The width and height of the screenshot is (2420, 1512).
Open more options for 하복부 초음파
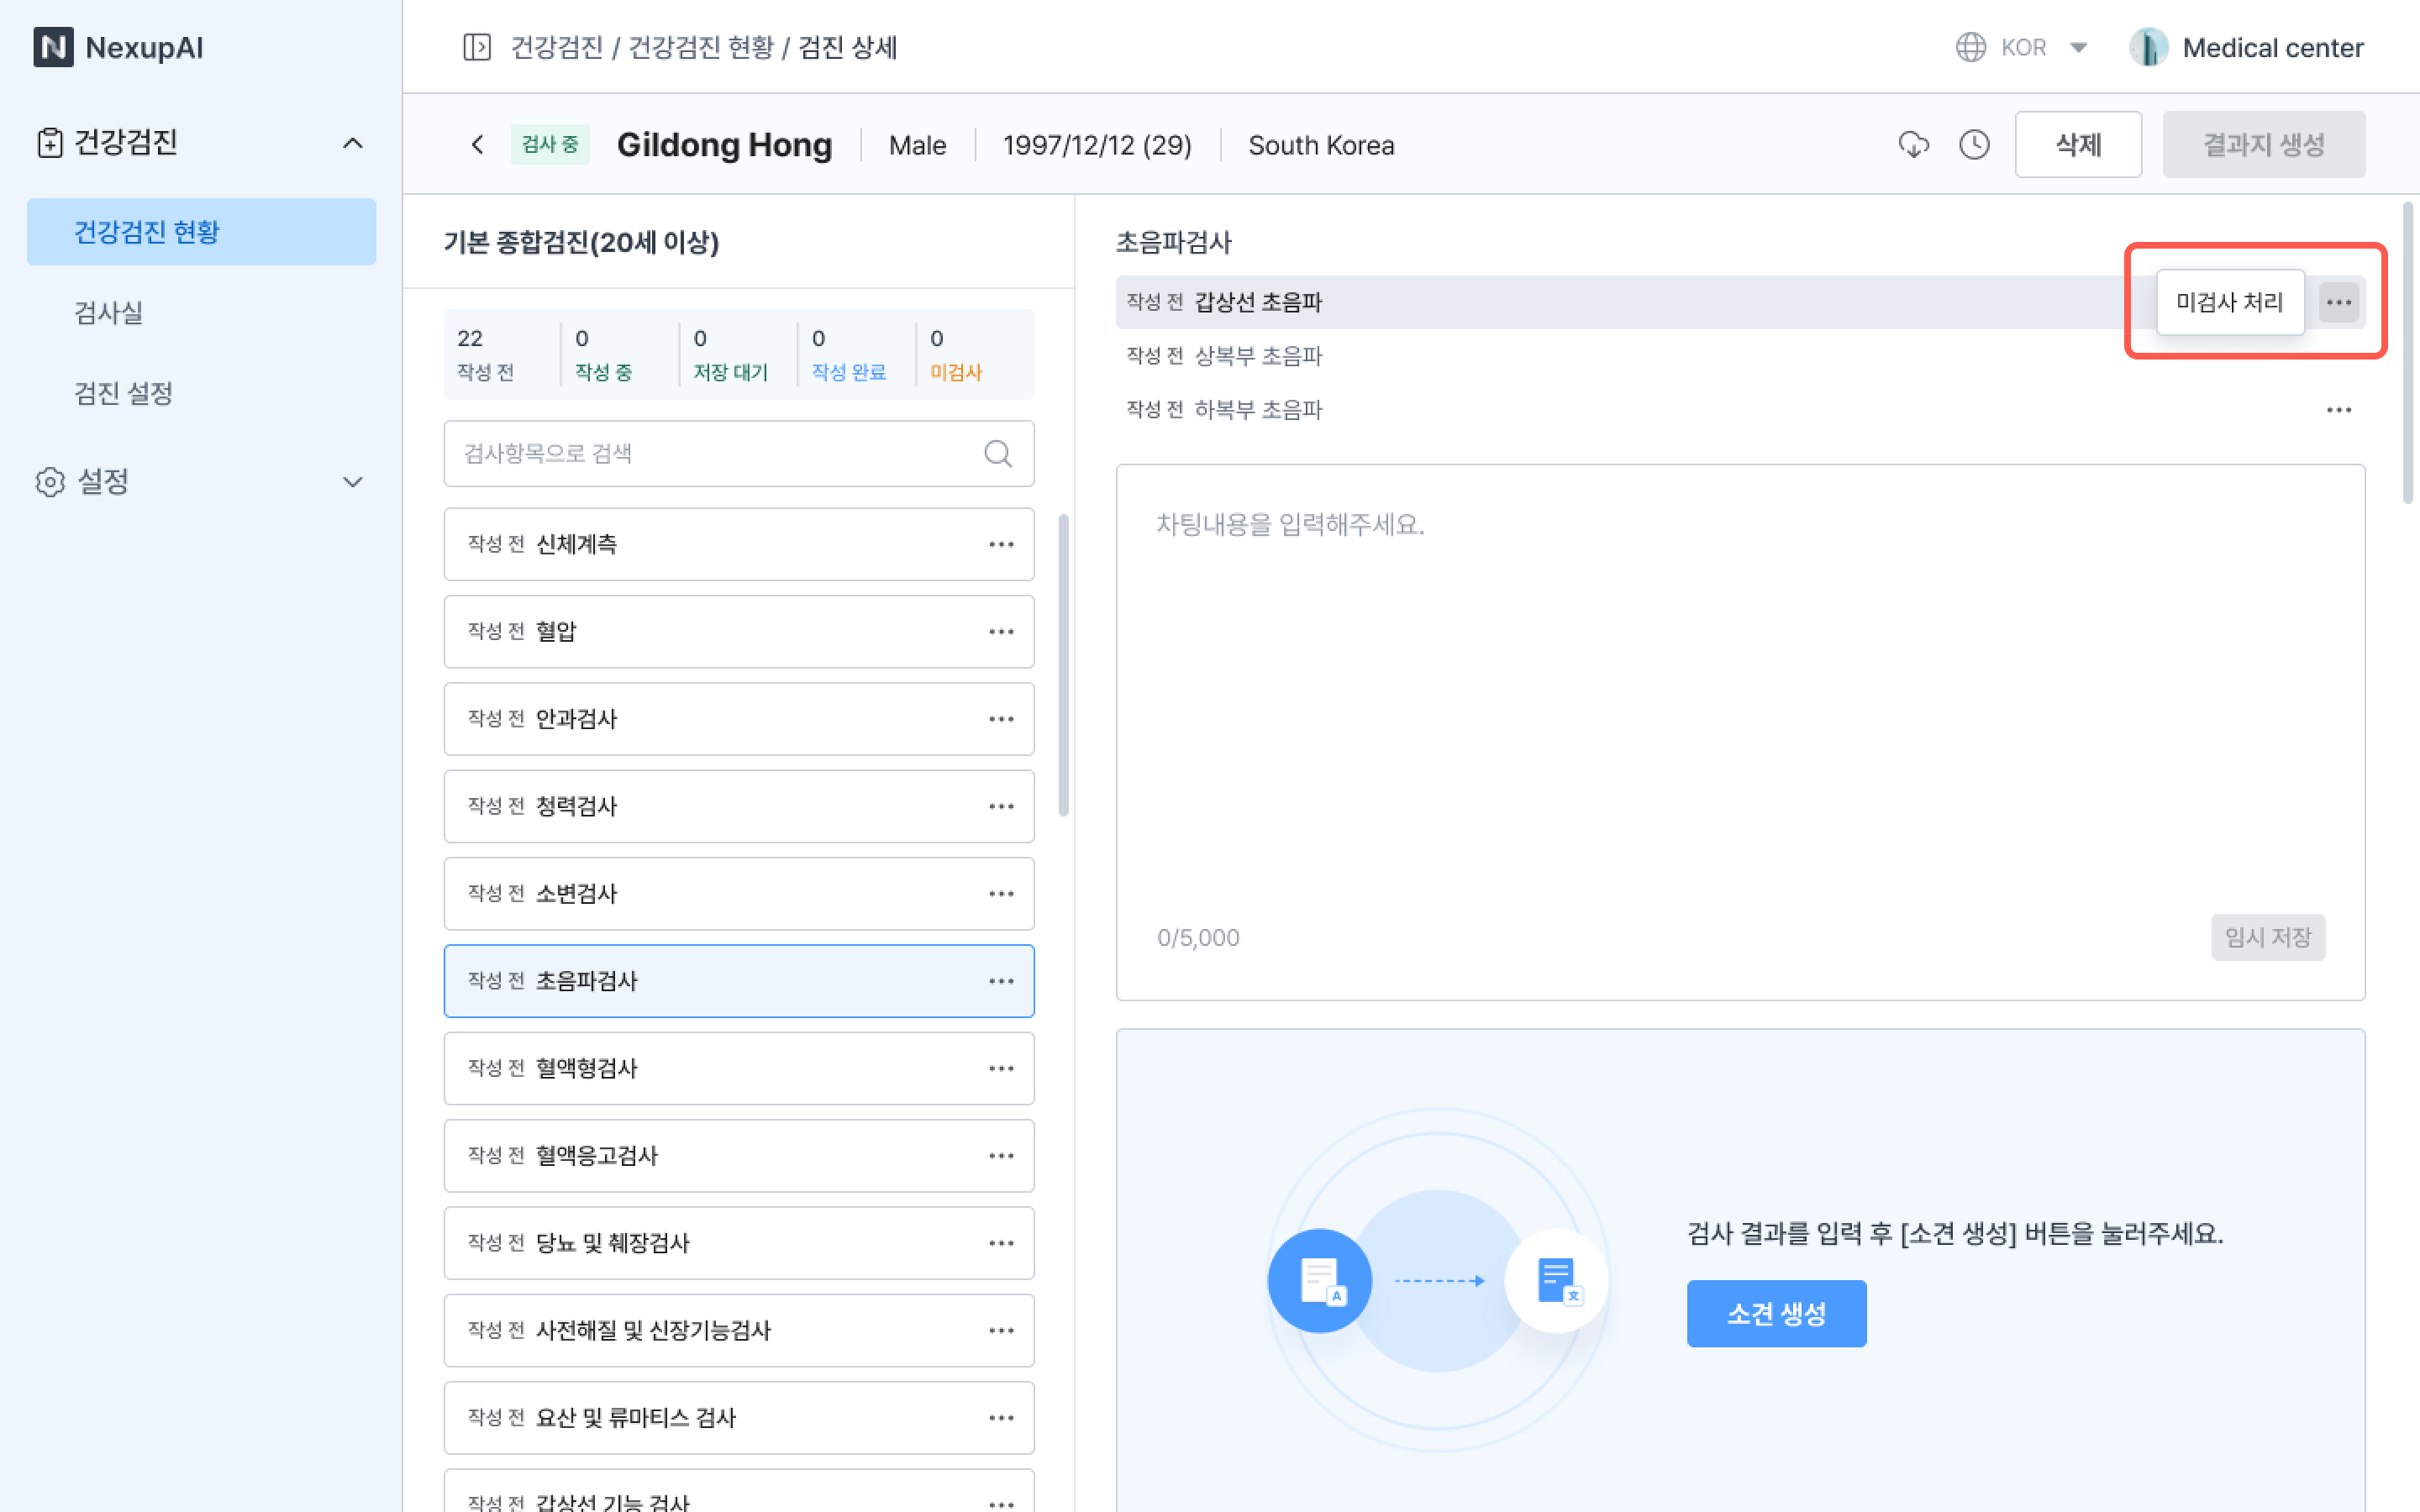(x=2338, y=410)
